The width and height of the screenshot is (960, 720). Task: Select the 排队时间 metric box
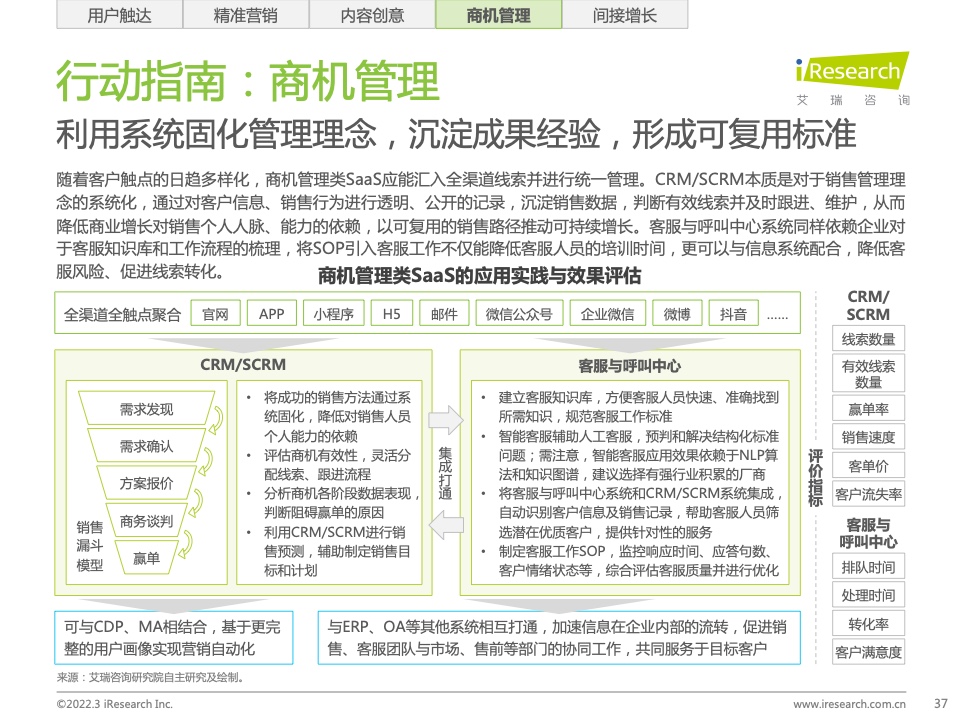coord(868,566)
